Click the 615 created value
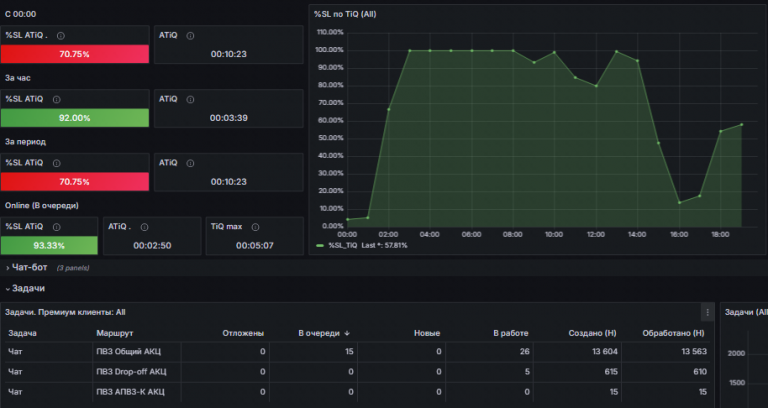Viewport: 768px width, 408px height. [611, 372]
